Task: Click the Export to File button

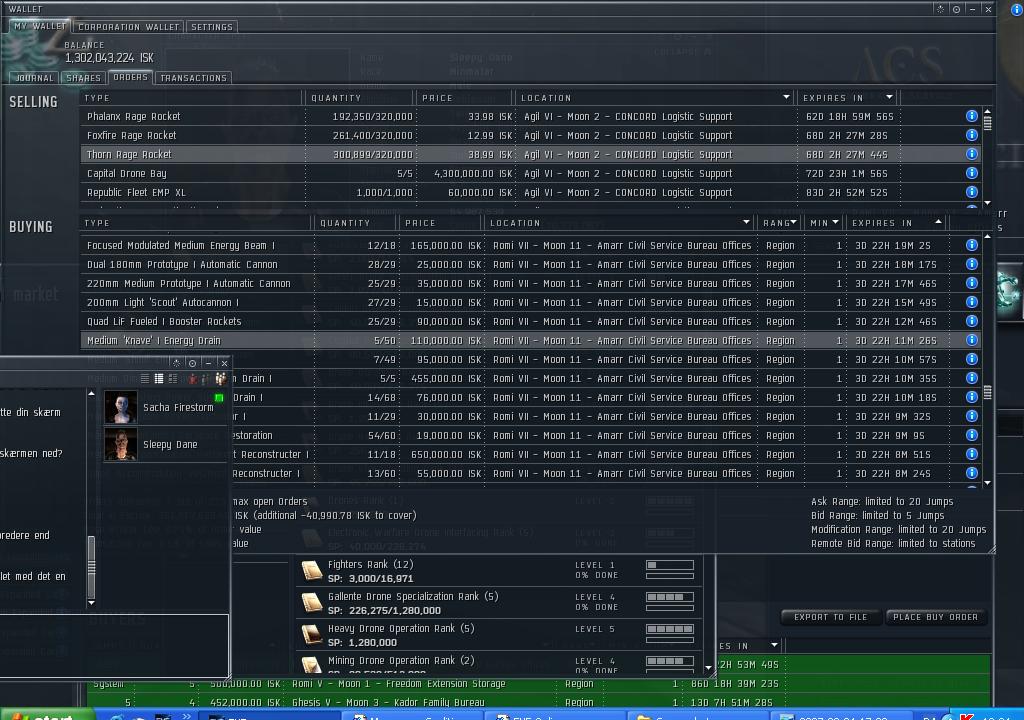Action: pyautogui.click(x=831, y=617)
